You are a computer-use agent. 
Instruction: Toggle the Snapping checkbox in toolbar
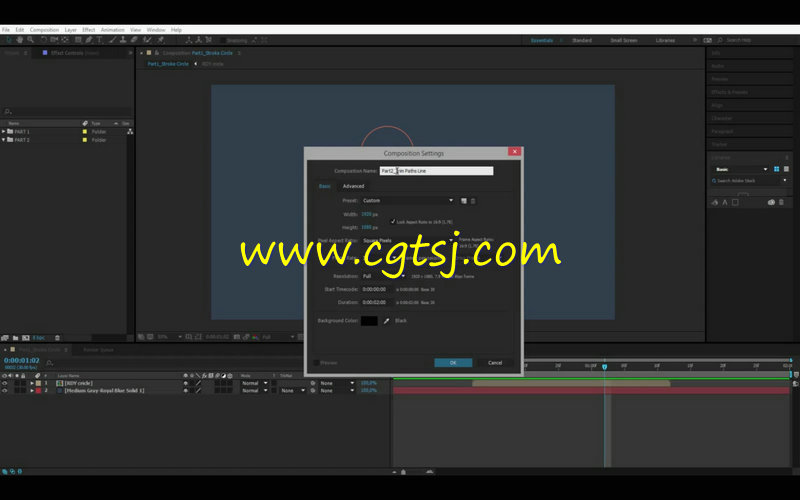223,40
